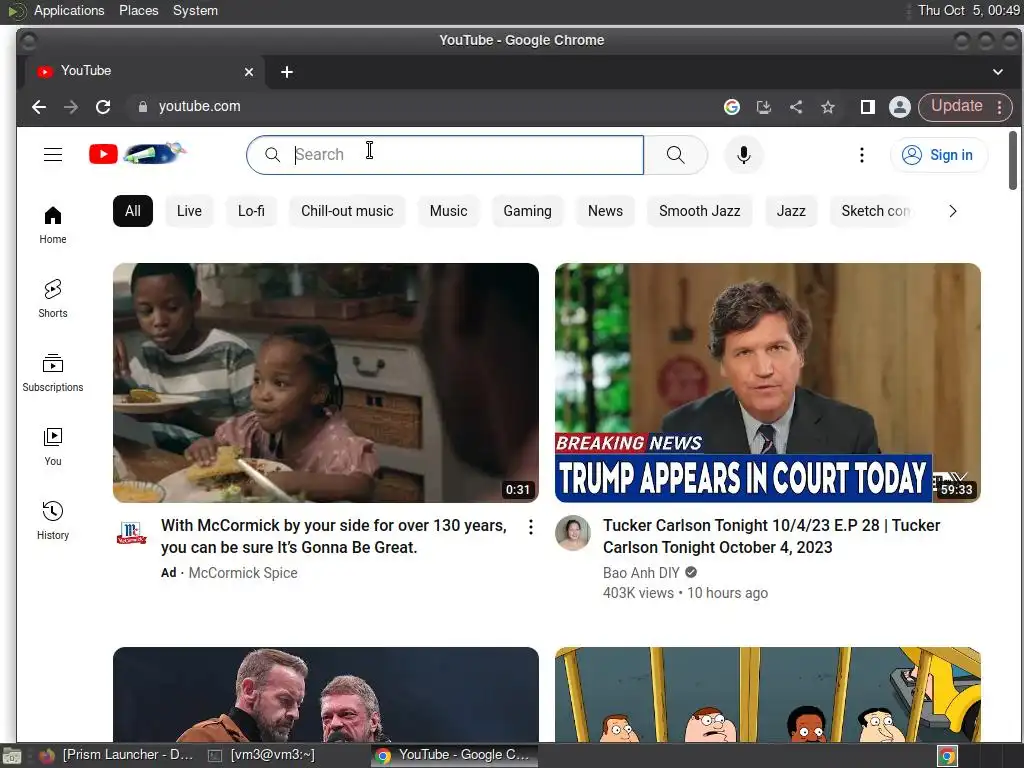Click the install app icon in address bar
This screenshot has width=1024, height=768.
[764, 106]
